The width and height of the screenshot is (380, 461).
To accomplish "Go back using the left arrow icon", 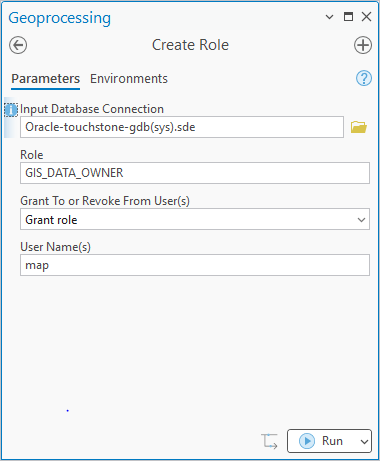I will click(x=18, y=45).
